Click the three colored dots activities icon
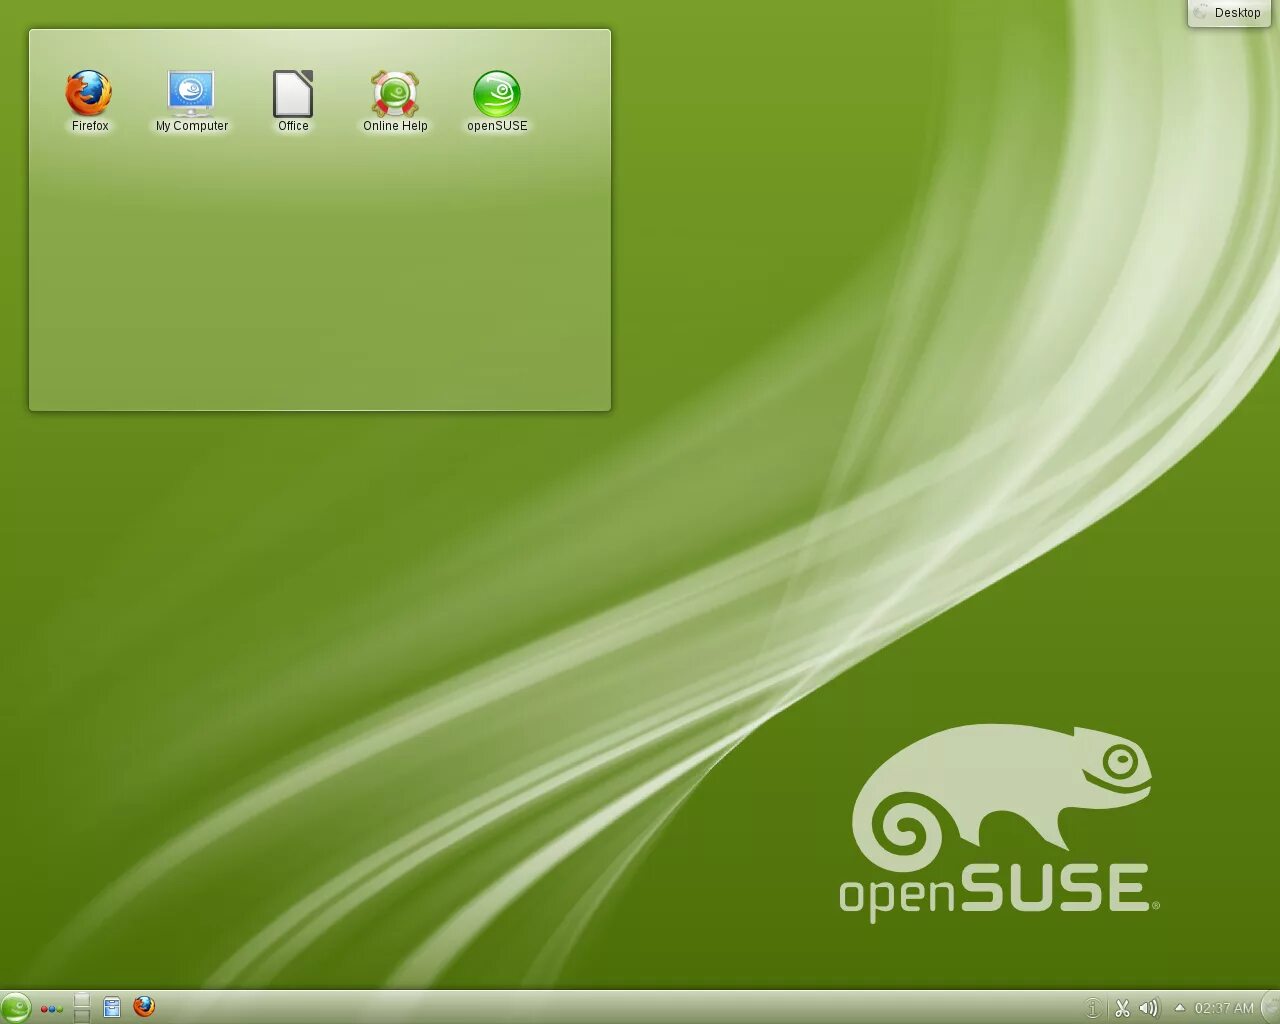 [x=52, y=1009]
